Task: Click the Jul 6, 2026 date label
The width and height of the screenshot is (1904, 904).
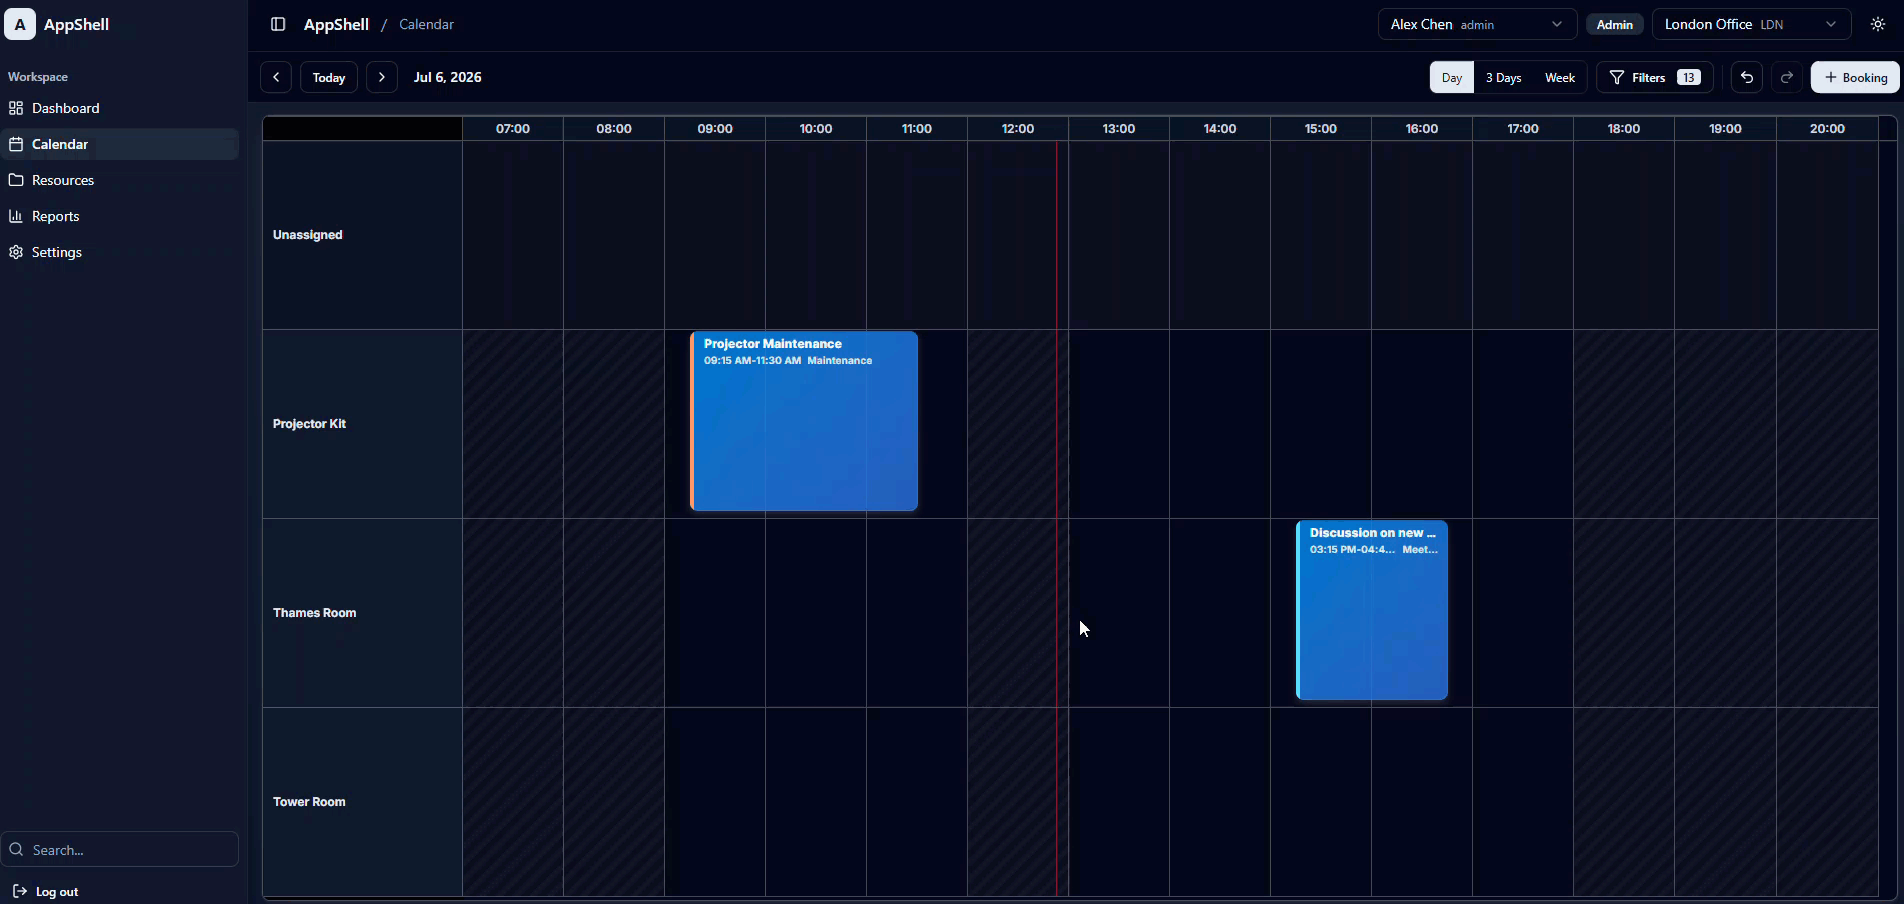Action: coord(448,77)
